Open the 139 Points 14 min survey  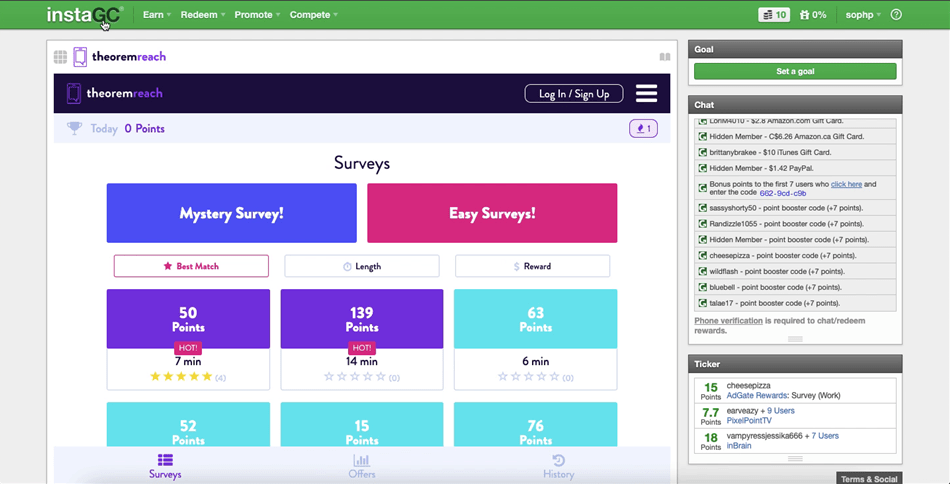[x=362, y=339]
